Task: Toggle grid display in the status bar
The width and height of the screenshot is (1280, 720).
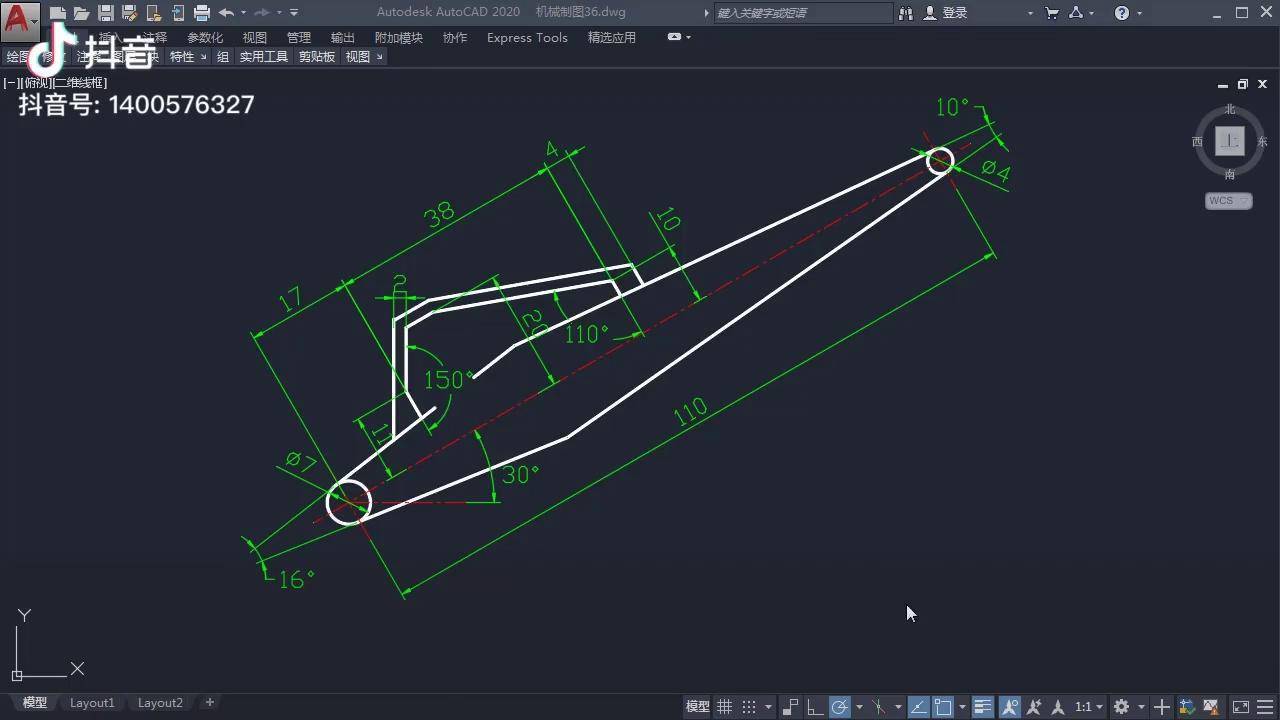Action: [x=725, y=707]
